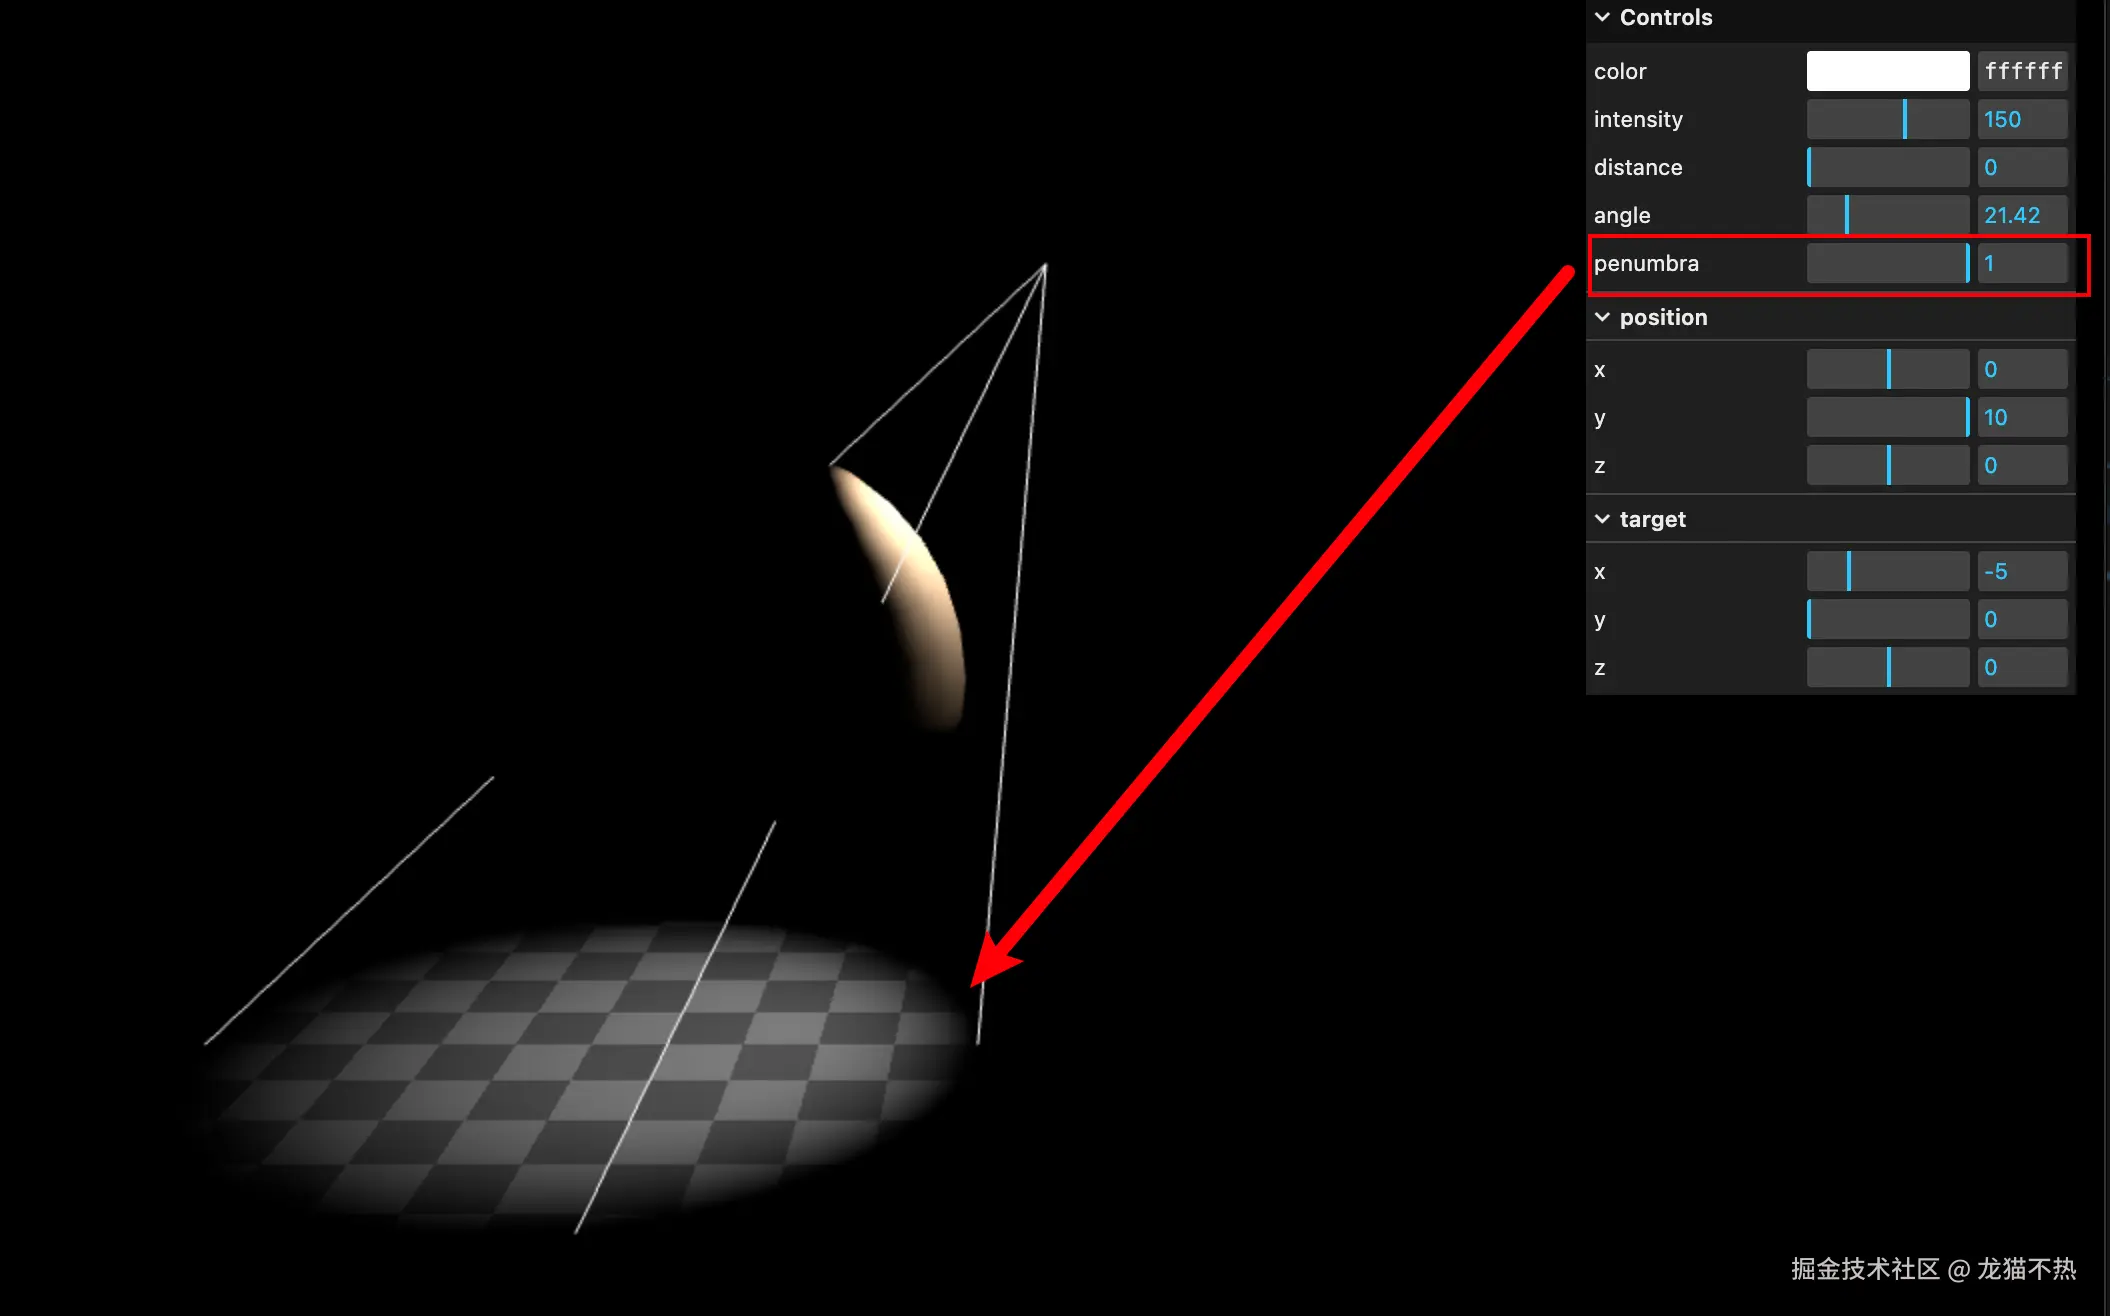Click the penumbra value field
Image resolution: width=2110 pixels, height=1316 pixels.
coord(2022,264)
